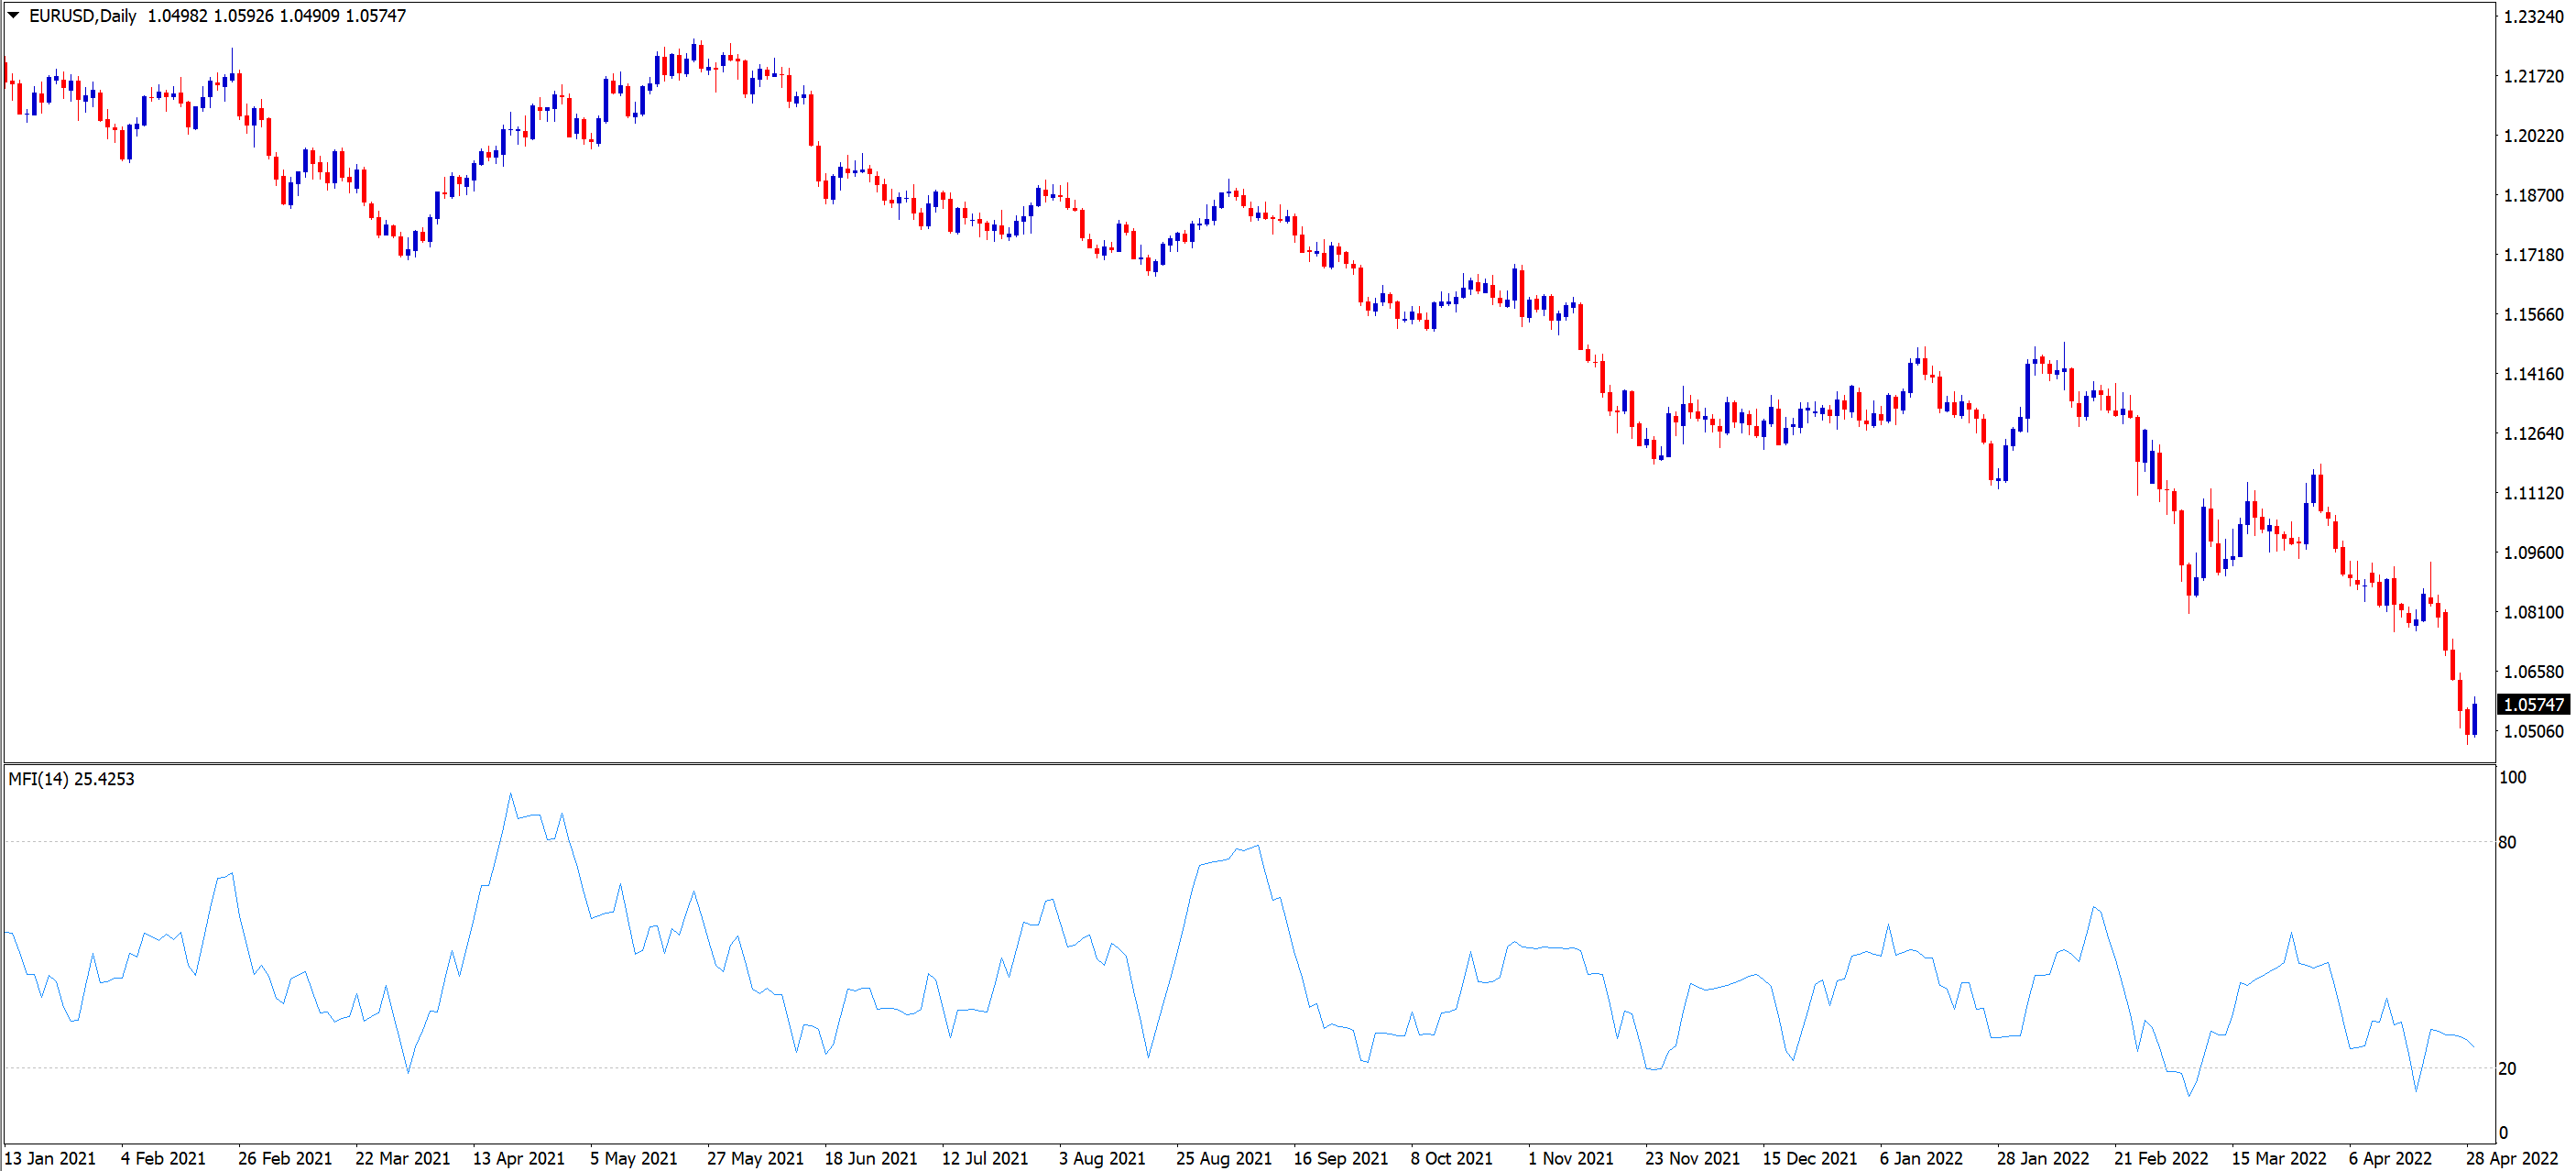The image size is (2576, 1171).
Task: Select the 1.05060 price axis label
Action: (x=2533, y=731)
